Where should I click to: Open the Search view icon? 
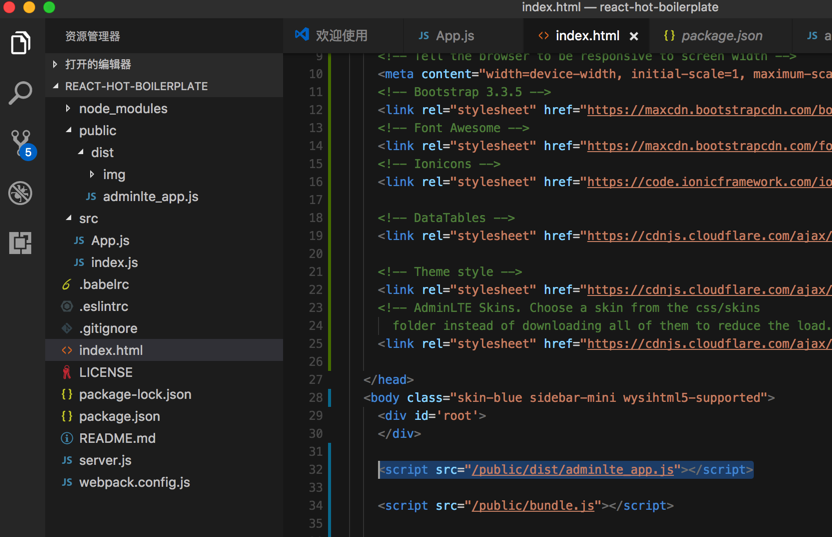(20, 93)
